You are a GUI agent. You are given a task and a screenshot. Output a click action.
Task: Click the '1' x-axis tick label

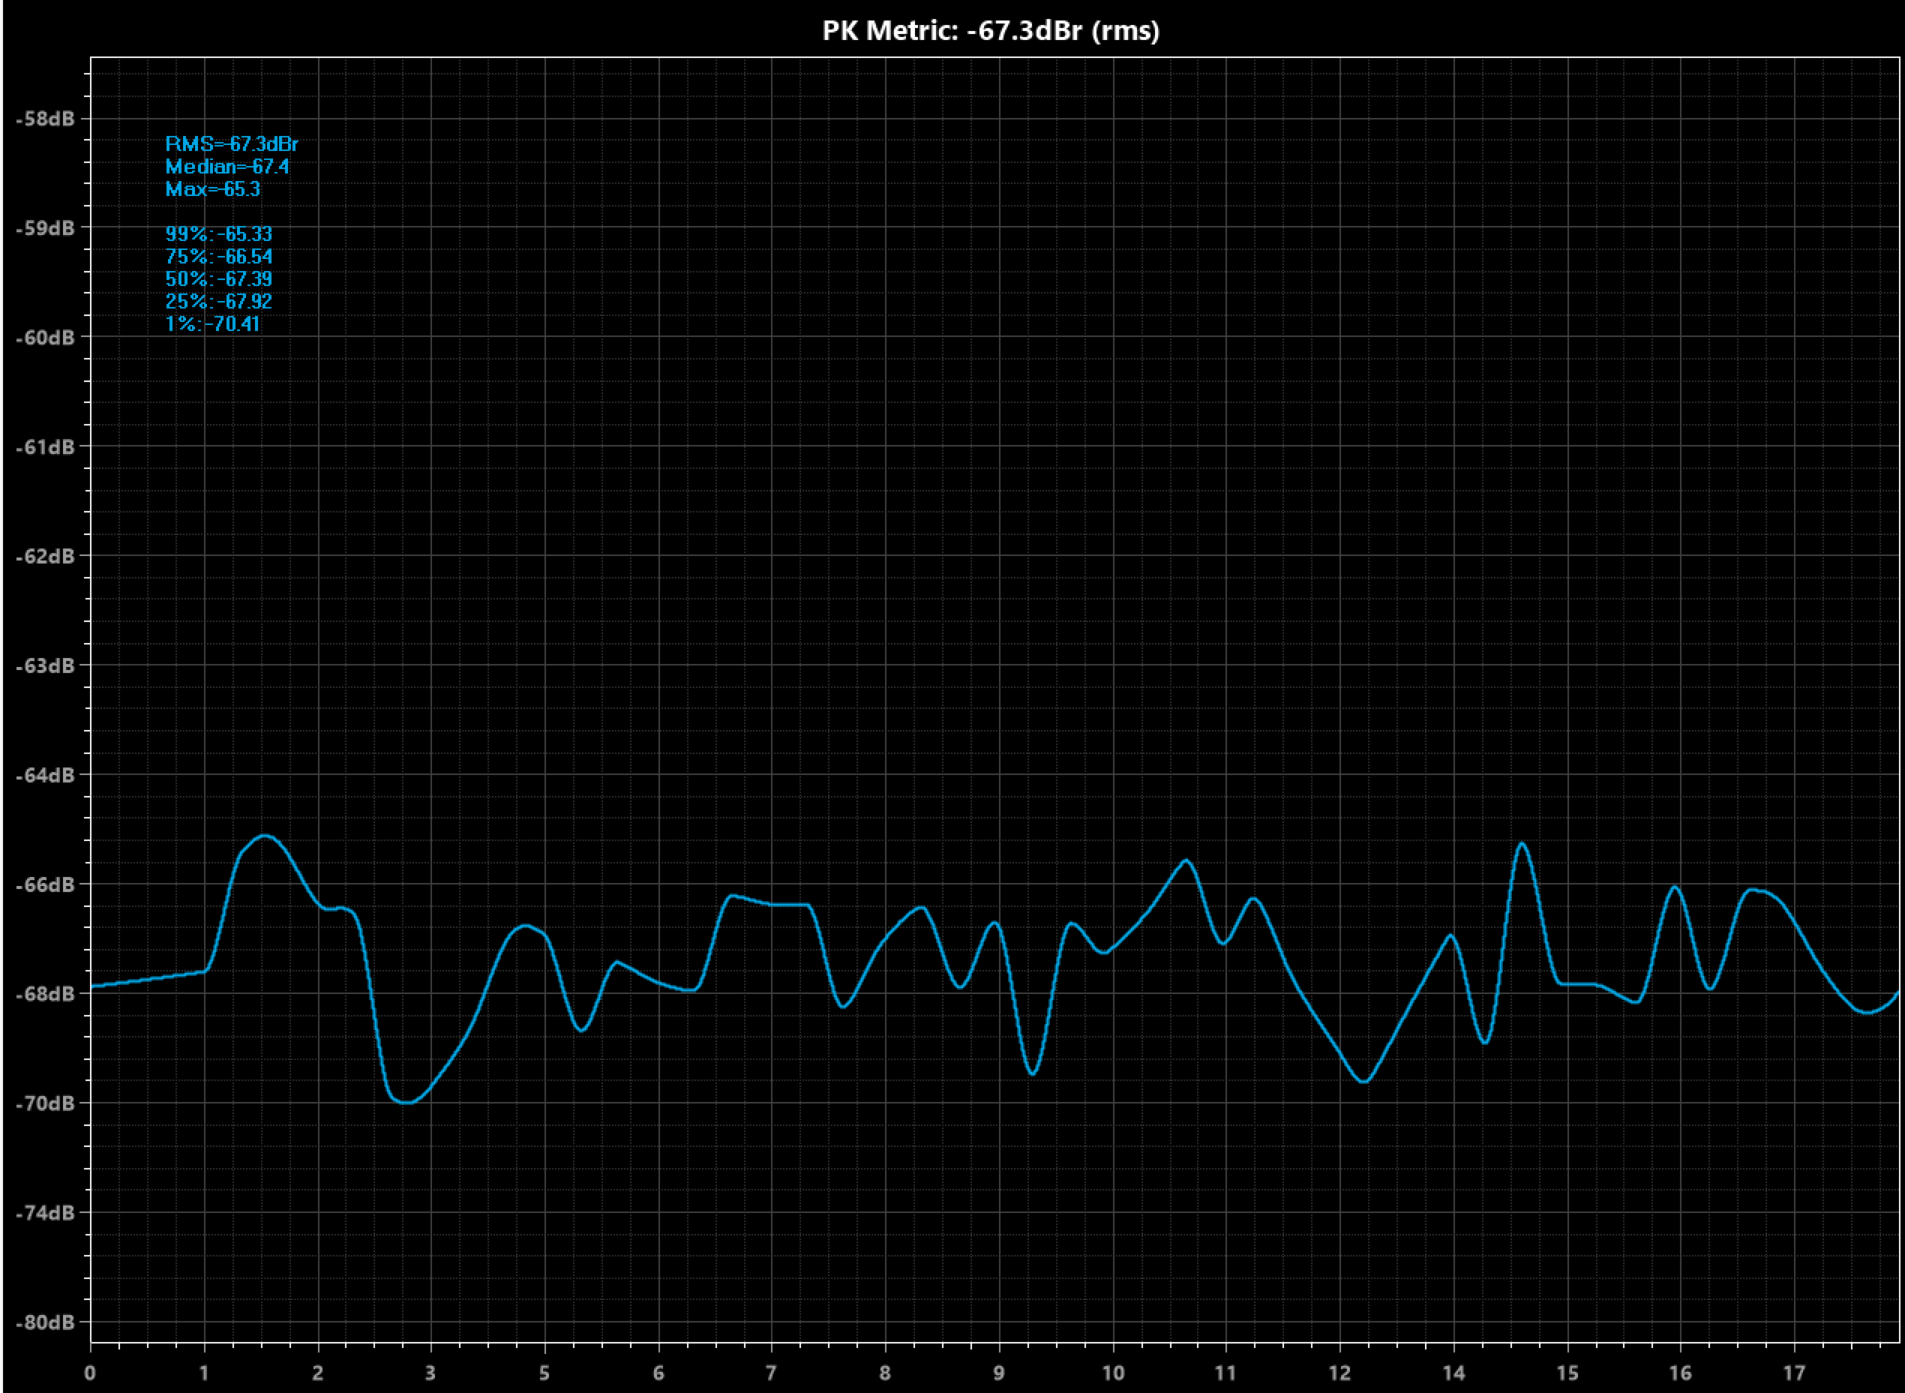(x=204, y=1373)
